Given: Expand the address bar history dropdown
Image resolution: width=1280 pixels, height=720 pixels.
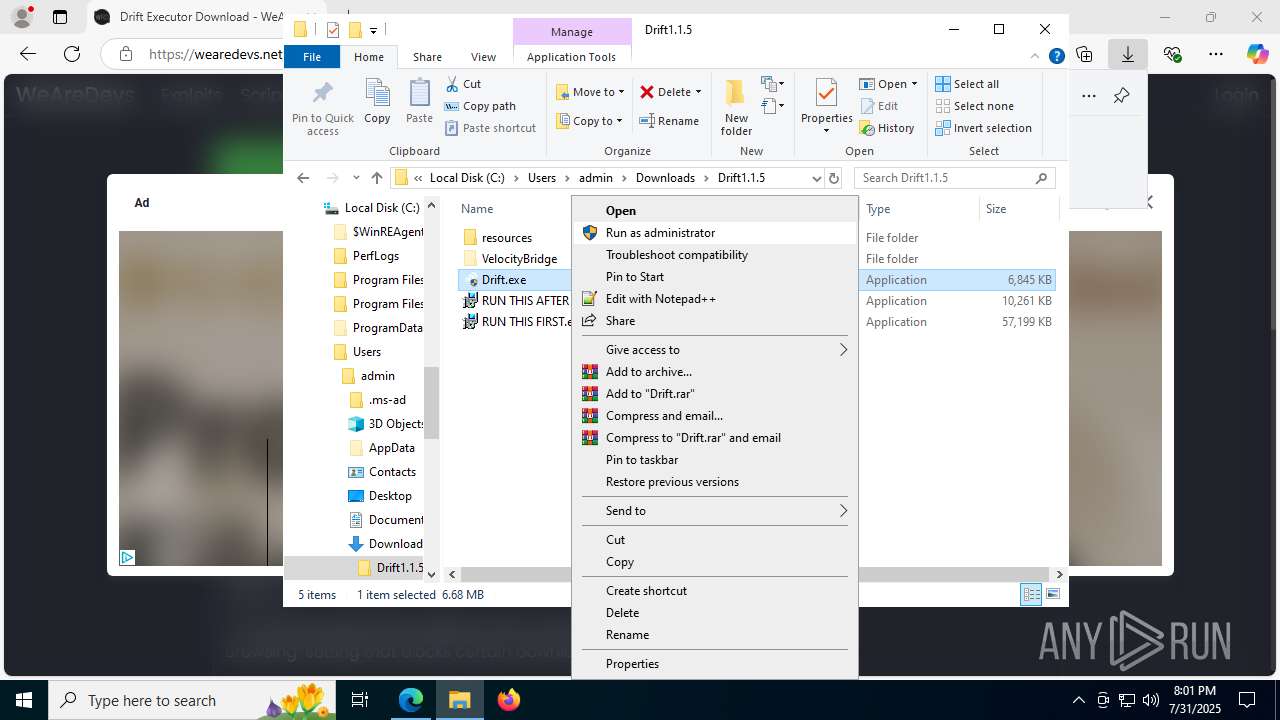Looking at the screenshot, I should 817,178.
